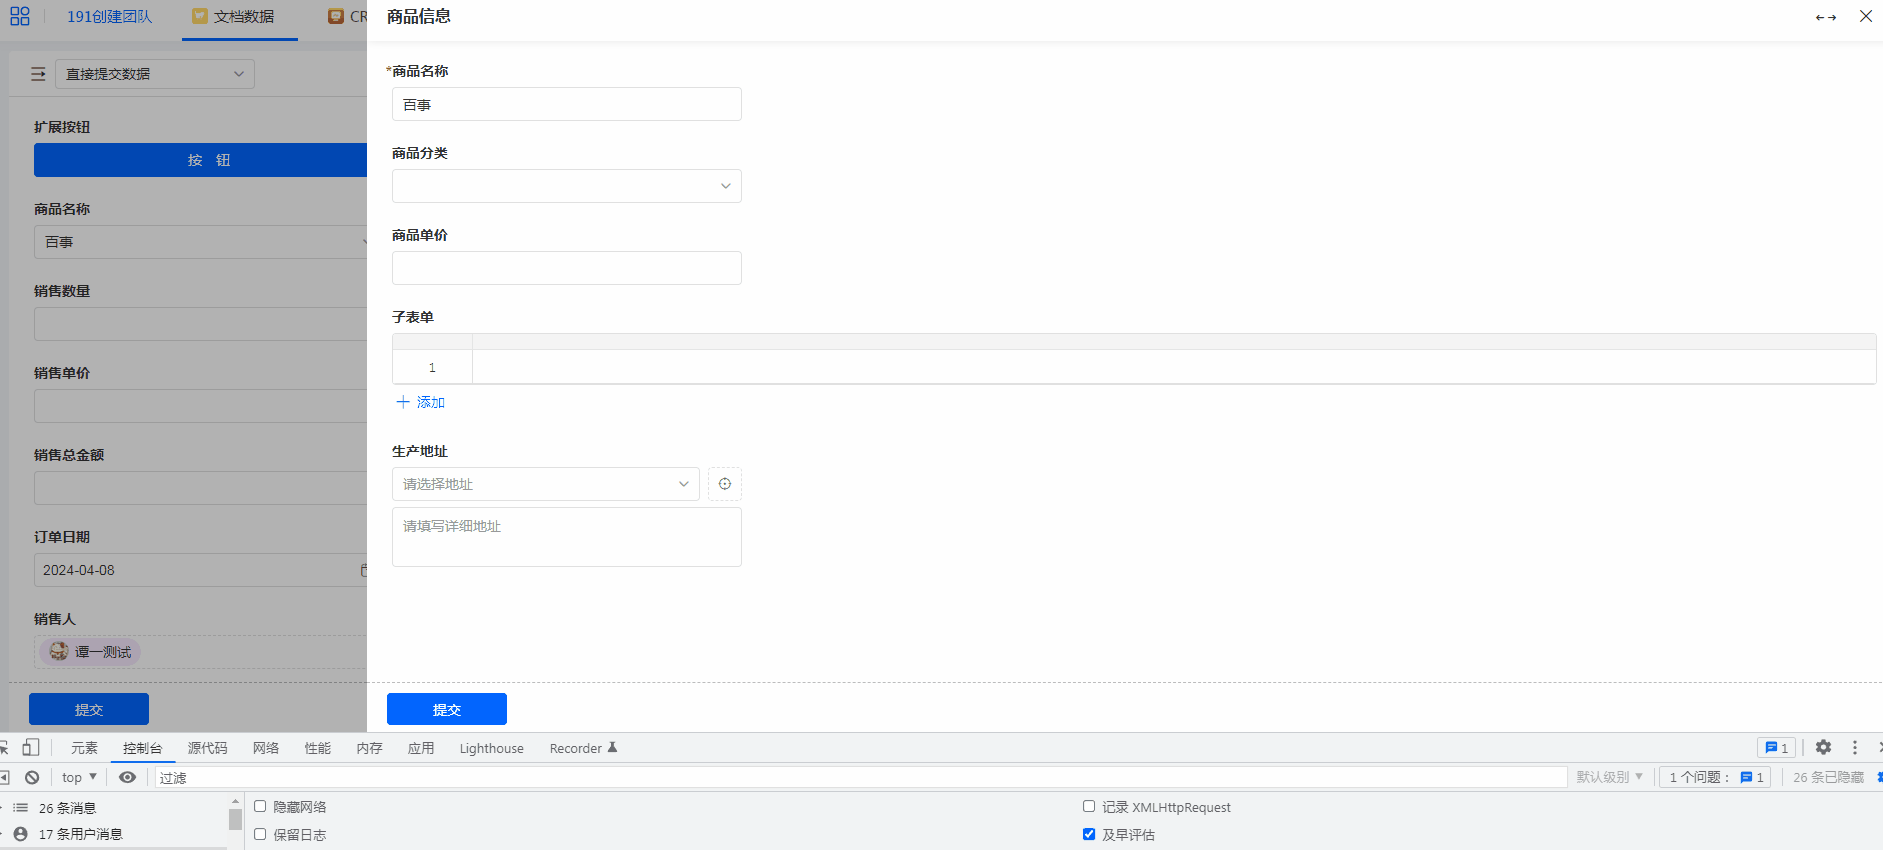
Task: Toggle device toolbar icon in DevTools
Action: (31, 747)
